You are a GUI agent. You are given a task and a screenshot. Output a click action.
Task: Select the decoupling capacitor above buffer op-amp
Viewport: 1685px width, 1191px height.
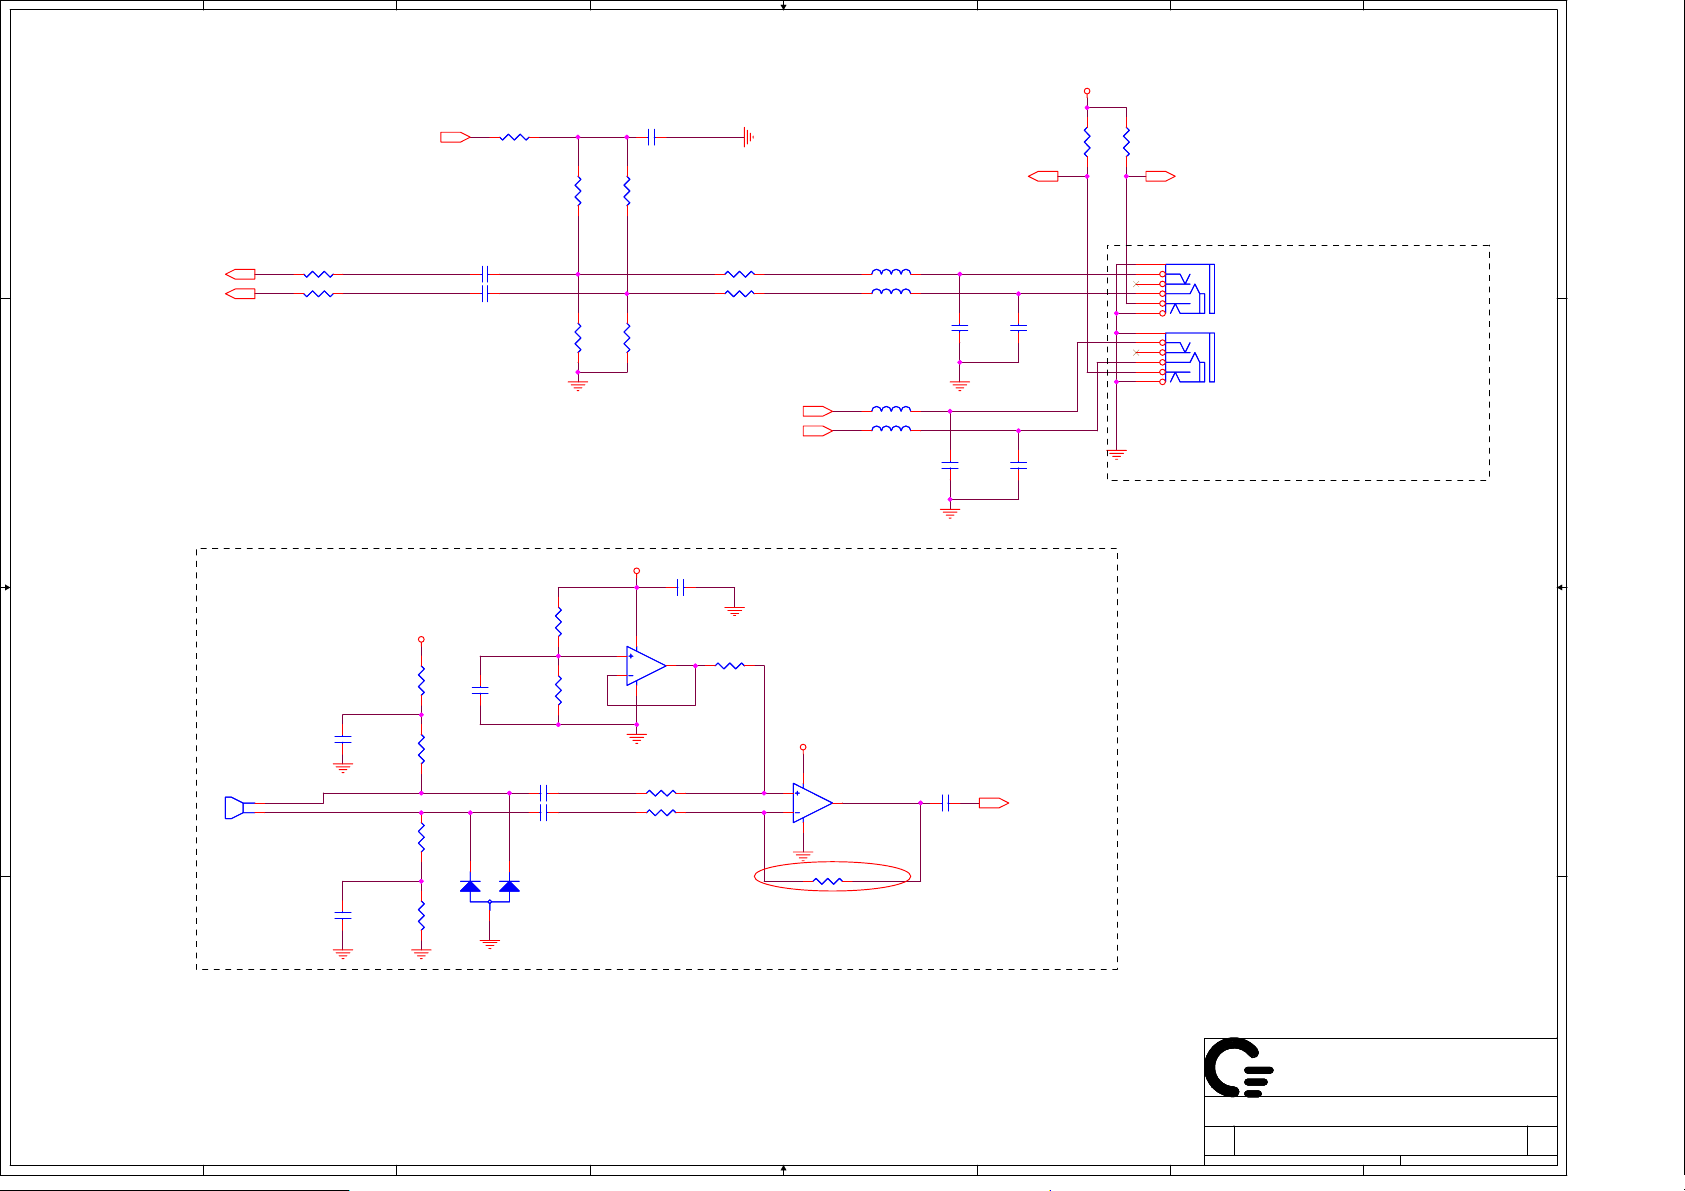click(680, 588)
